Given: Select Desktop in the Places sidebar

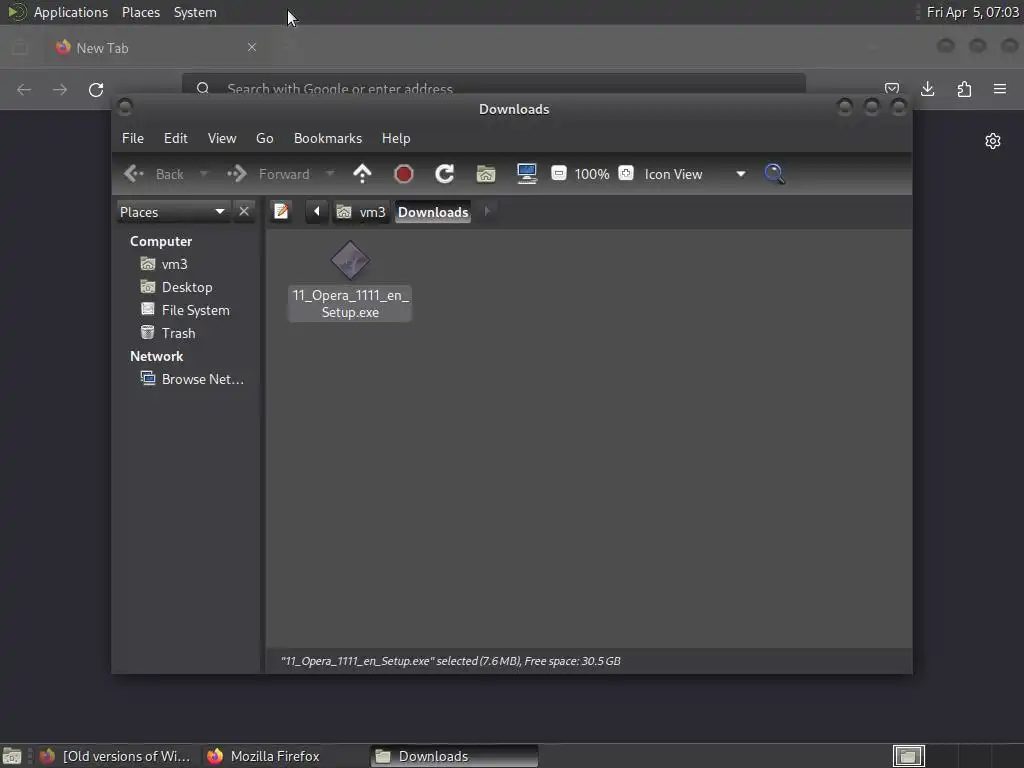Looking at the screenshot, I should click(189, 287).
